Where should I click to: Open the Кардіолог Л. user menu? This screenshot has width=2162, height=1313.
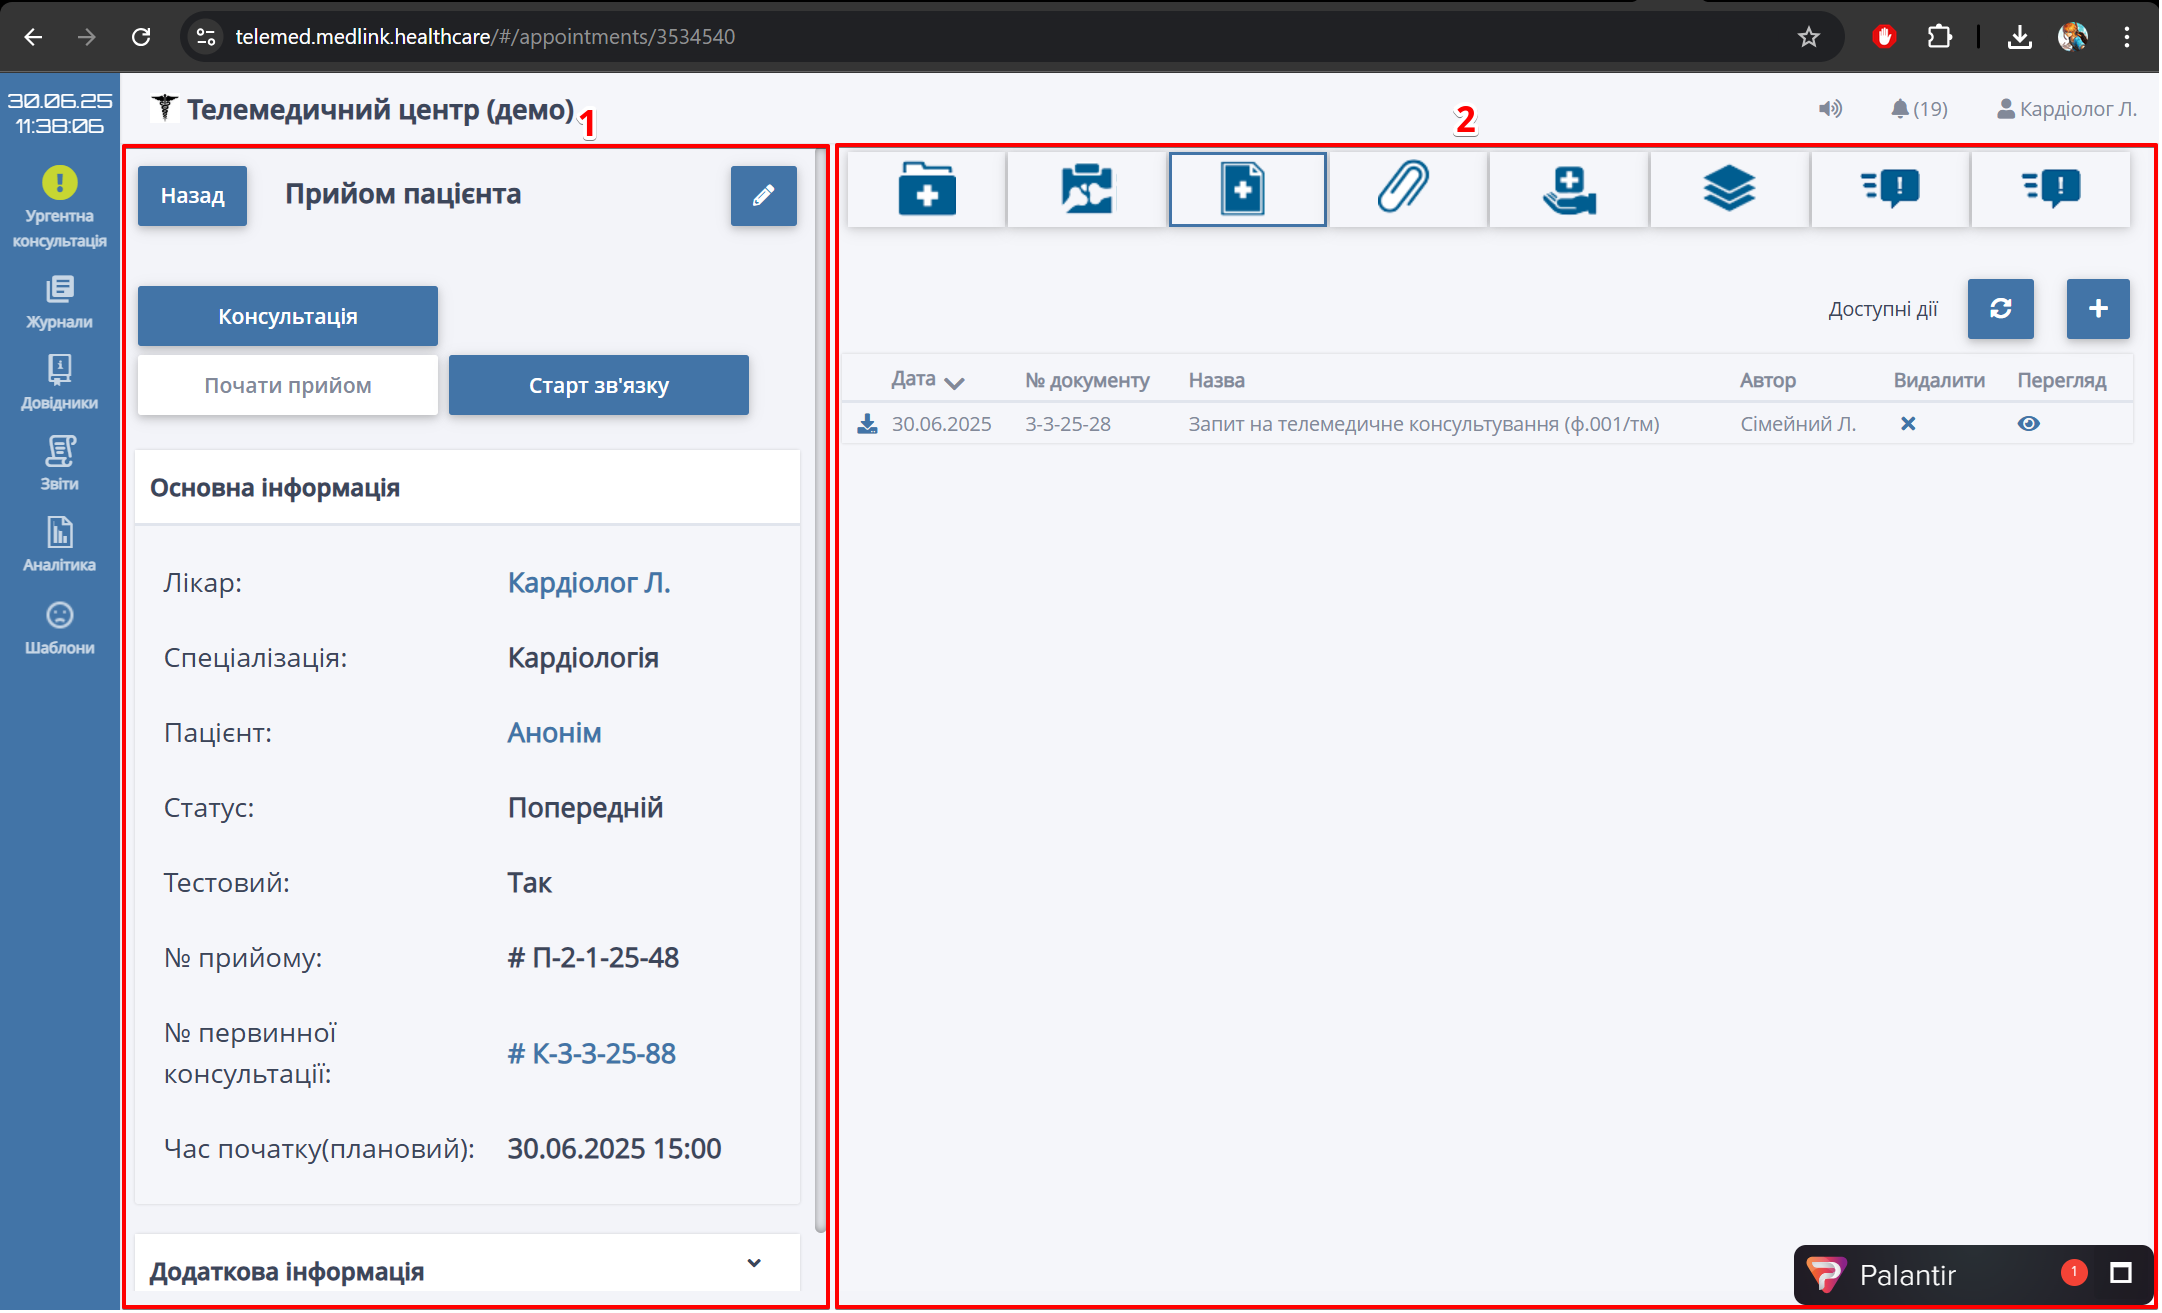pyautogui.click(x=2066, y=109)
